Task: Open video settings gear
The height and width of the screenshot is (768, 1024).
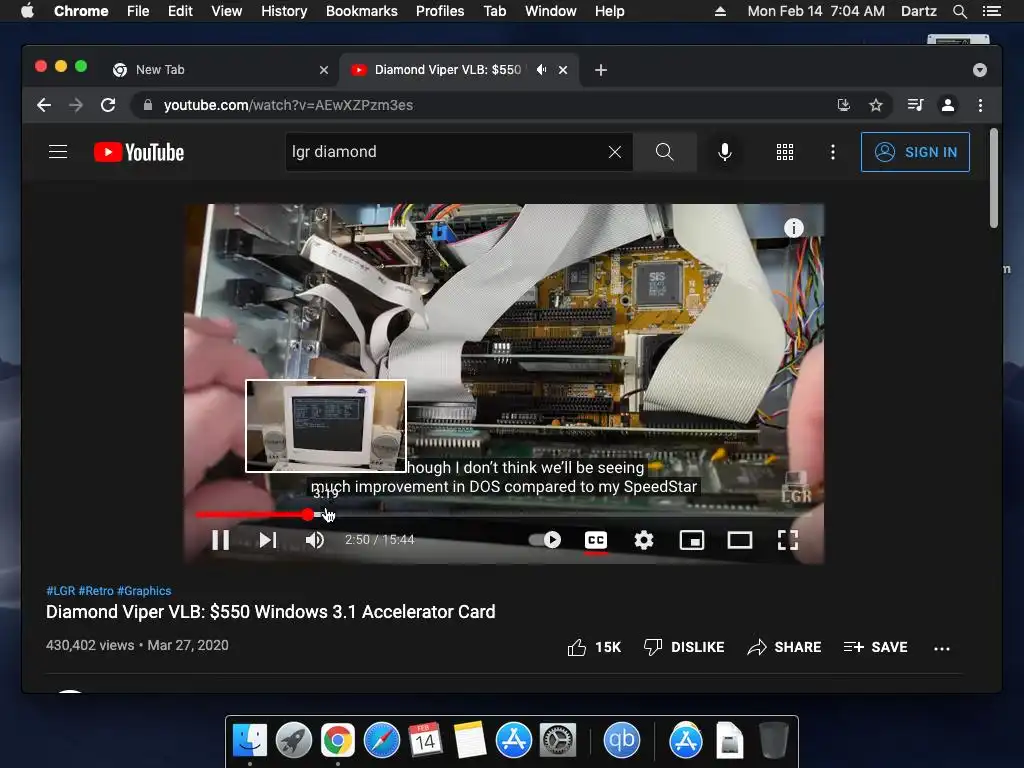Action: (644, 540)
